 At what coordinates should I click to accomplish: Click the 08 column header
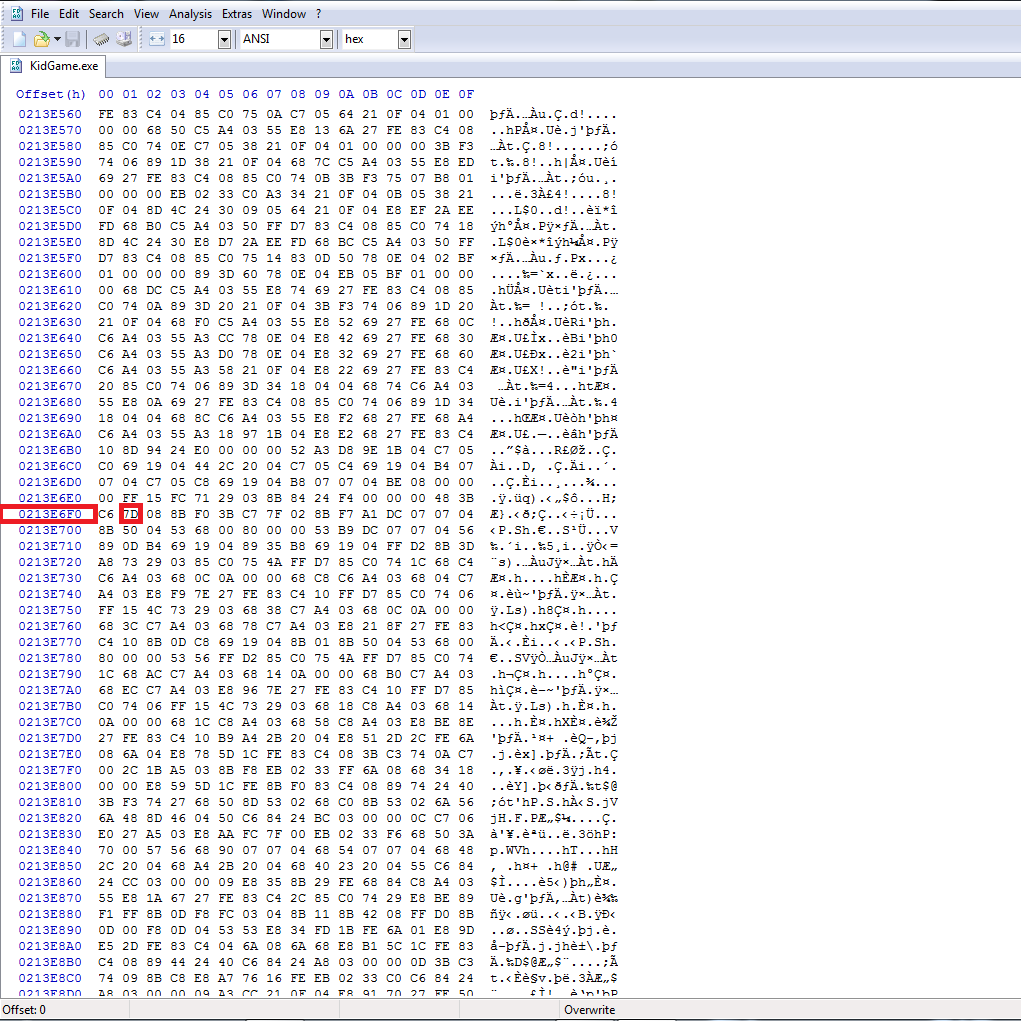point(298,94)
